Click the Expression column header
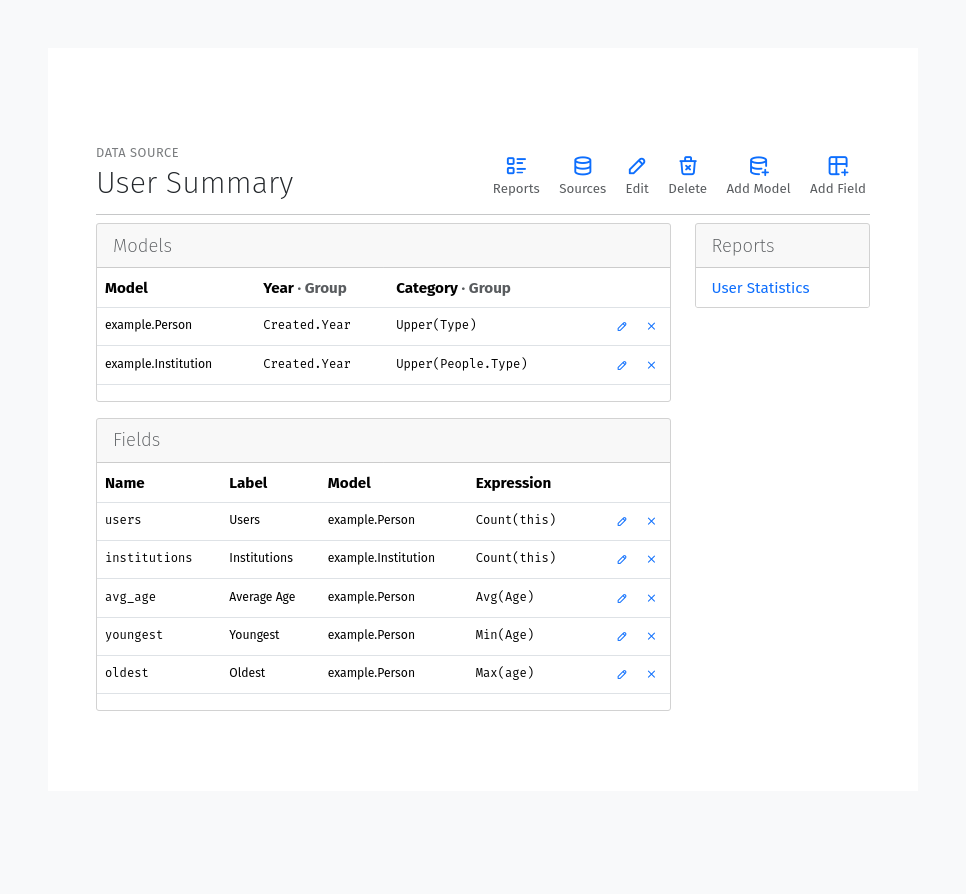The height and width of the screenshot is (894, 966). coord(513,483)
